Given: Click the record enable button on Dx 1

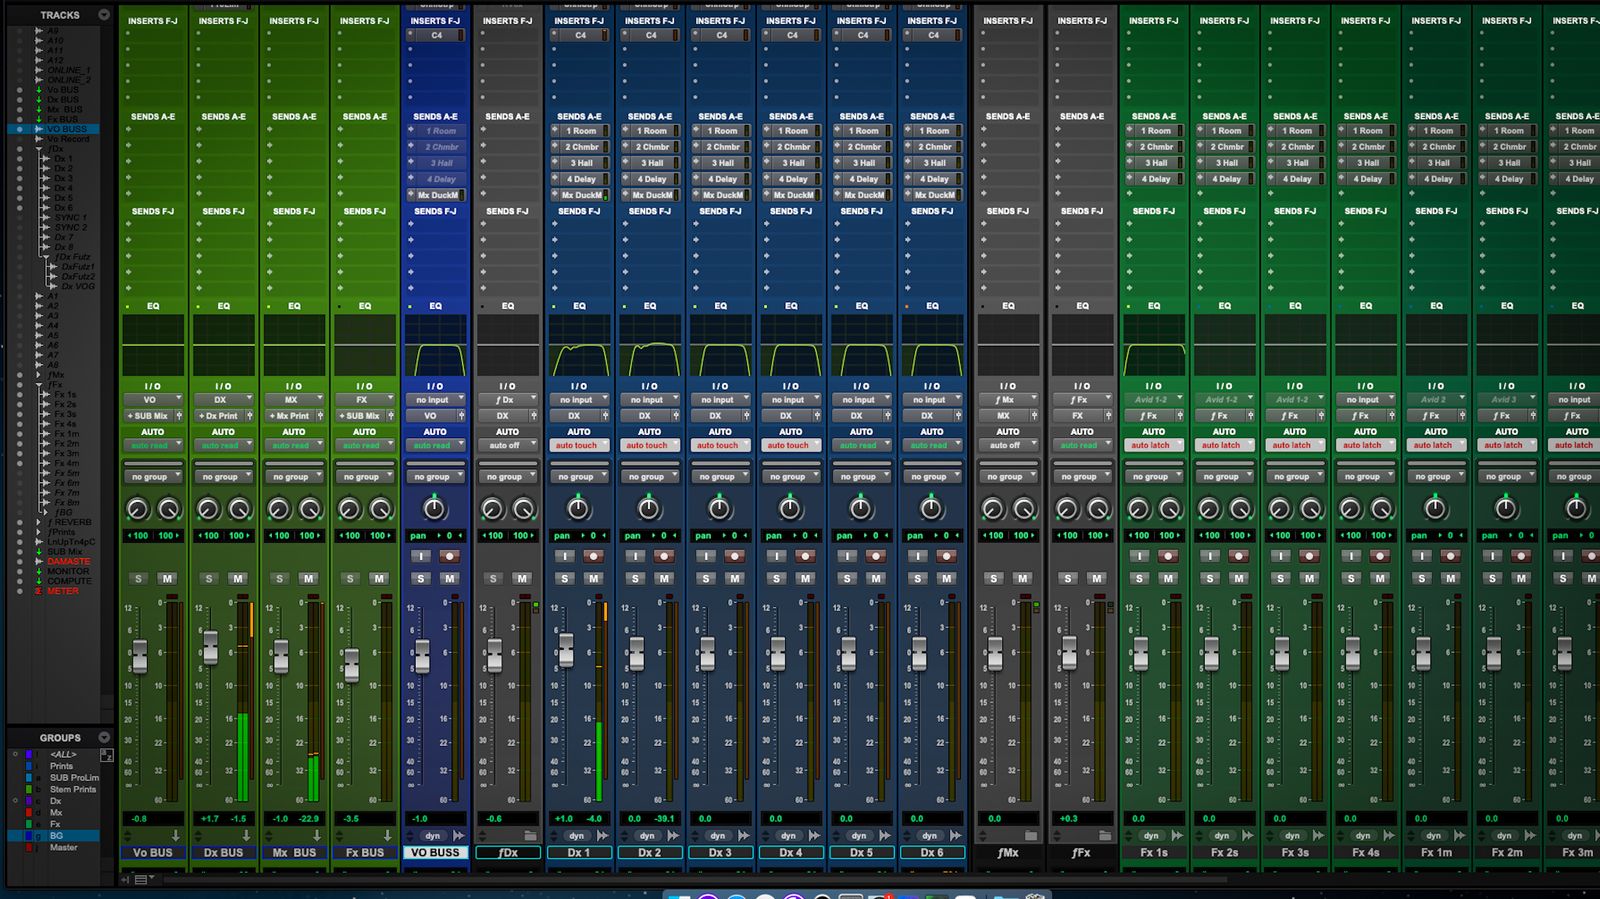Looking at the screenshot, I should [x=594, y=556].
